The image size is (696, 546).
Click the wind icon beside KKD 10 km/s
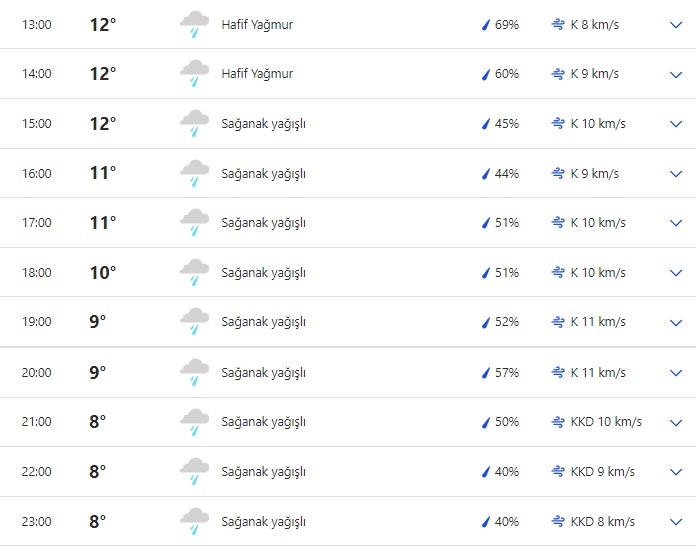point(558,422)
